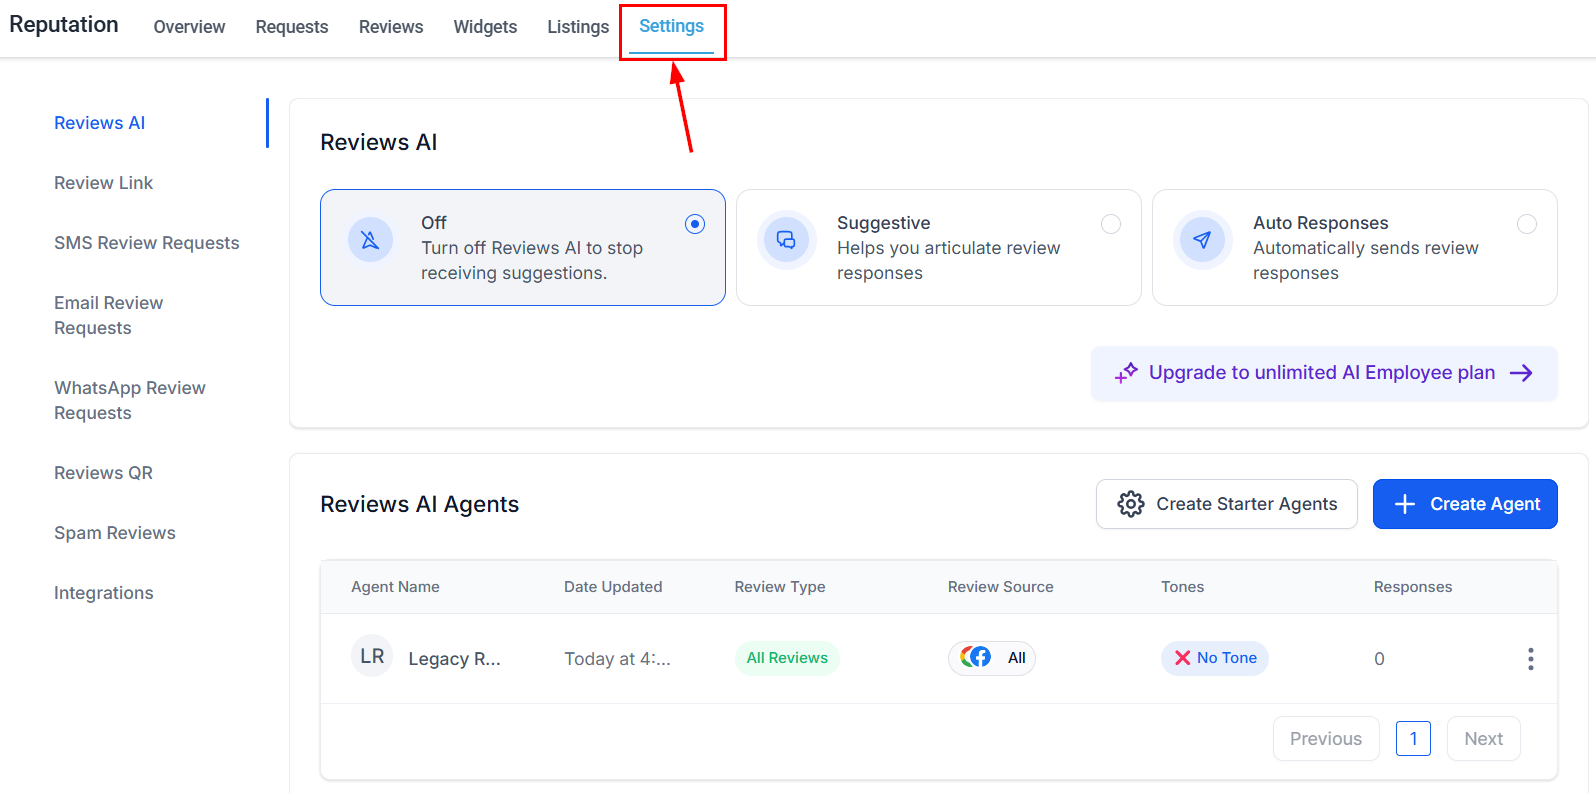Click the Auto Responses paper plane icon
Screen dimensions: 1596x793
point(1202,240)
